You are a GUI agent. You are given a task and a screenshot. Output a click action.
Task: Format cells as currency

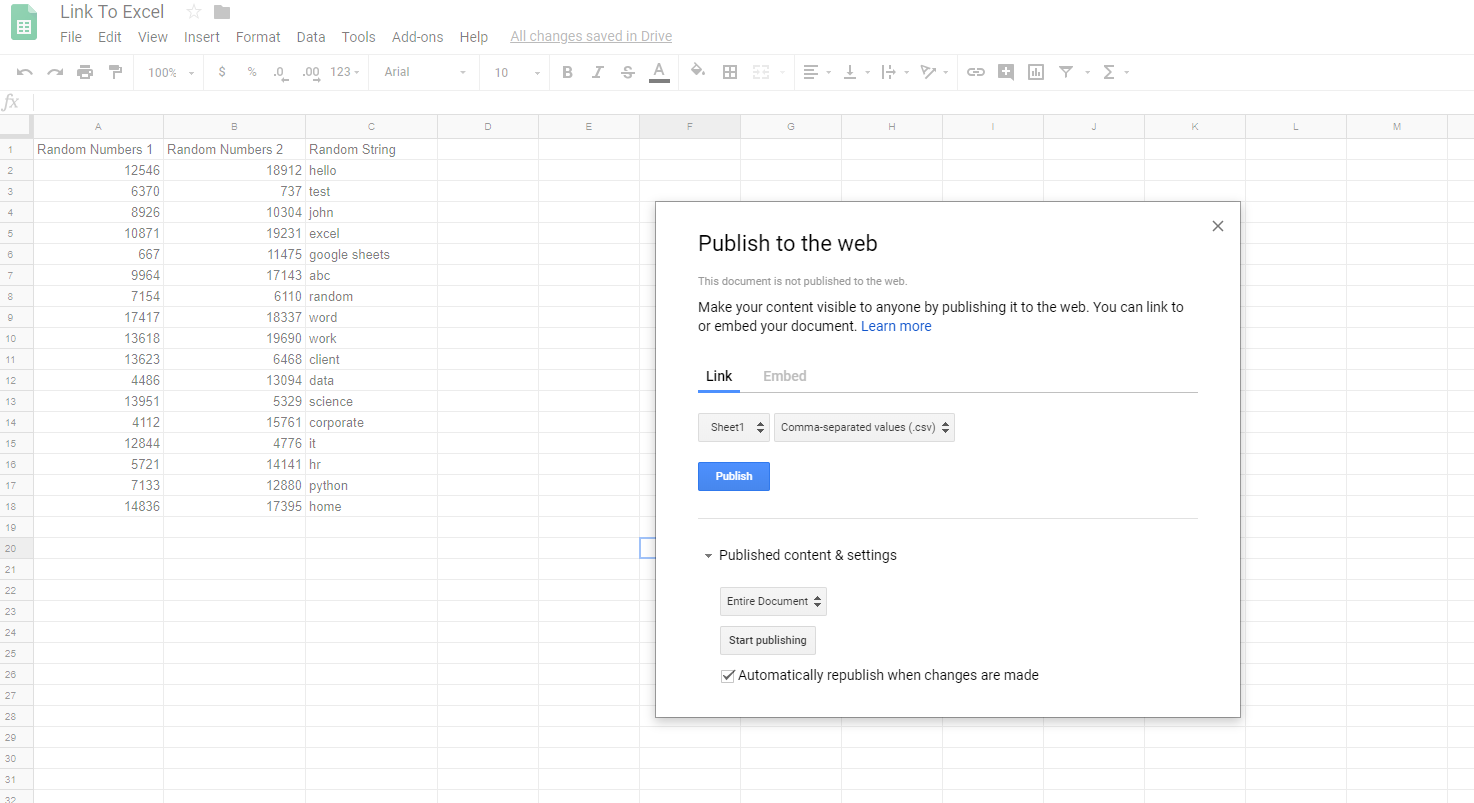coord(222,72)
